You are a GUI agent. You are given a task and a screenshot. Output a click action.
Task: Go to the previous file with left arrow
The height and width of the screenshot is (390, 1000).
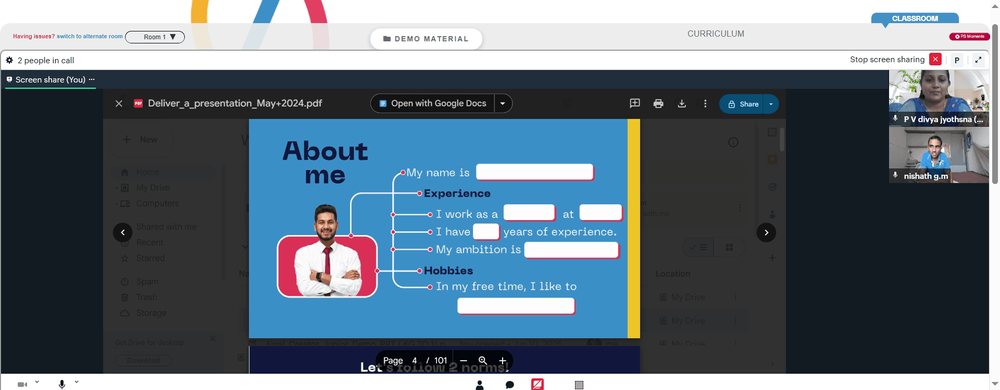122,233
